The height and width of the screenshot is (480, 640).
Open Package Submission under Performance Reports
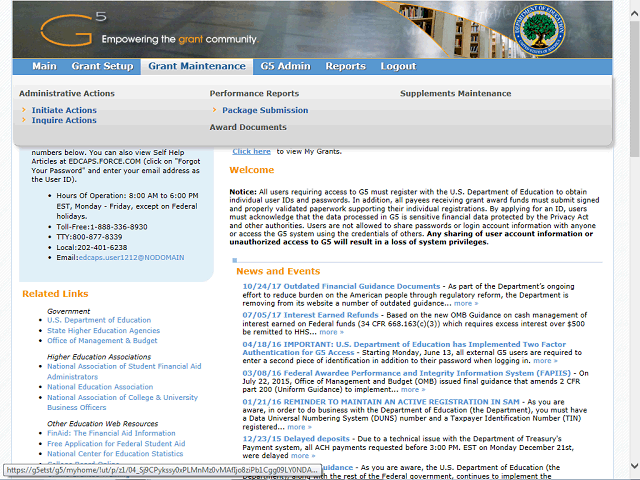tap(265, 110)
